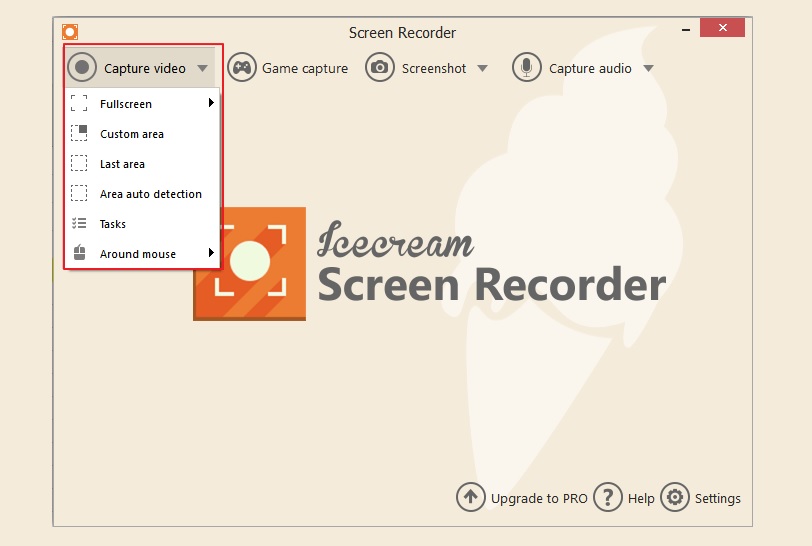
Task: Open the Help link text
Action: pyautogui.click(x=641, y=498)
